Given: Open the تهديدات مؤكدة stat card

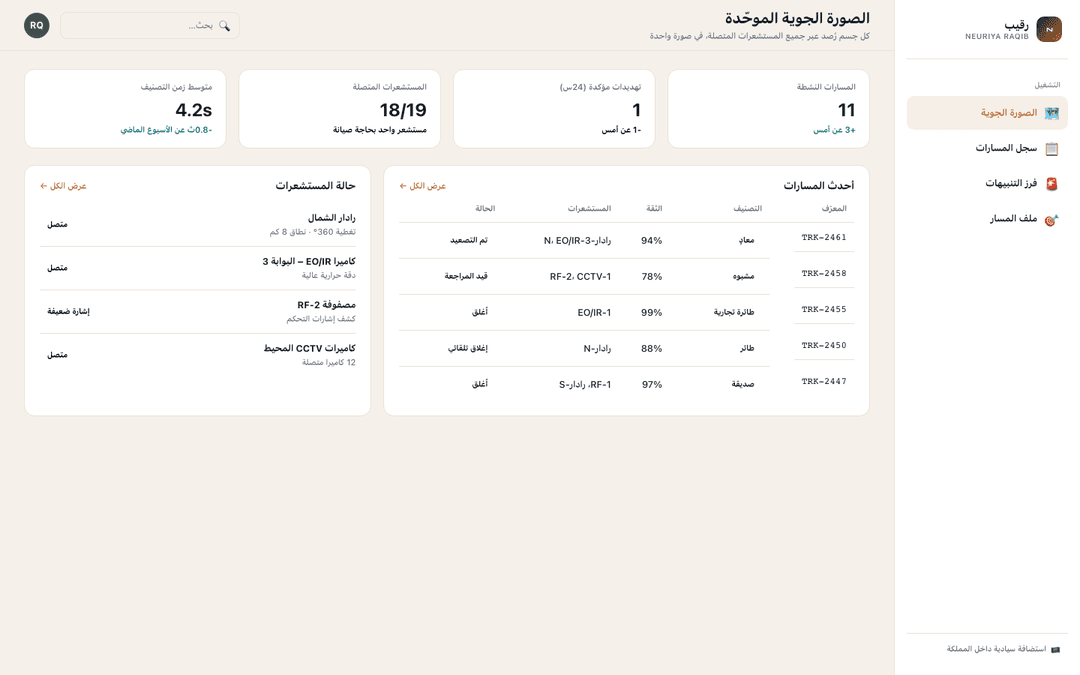Looking at the screenshot, I should point(554,109).
